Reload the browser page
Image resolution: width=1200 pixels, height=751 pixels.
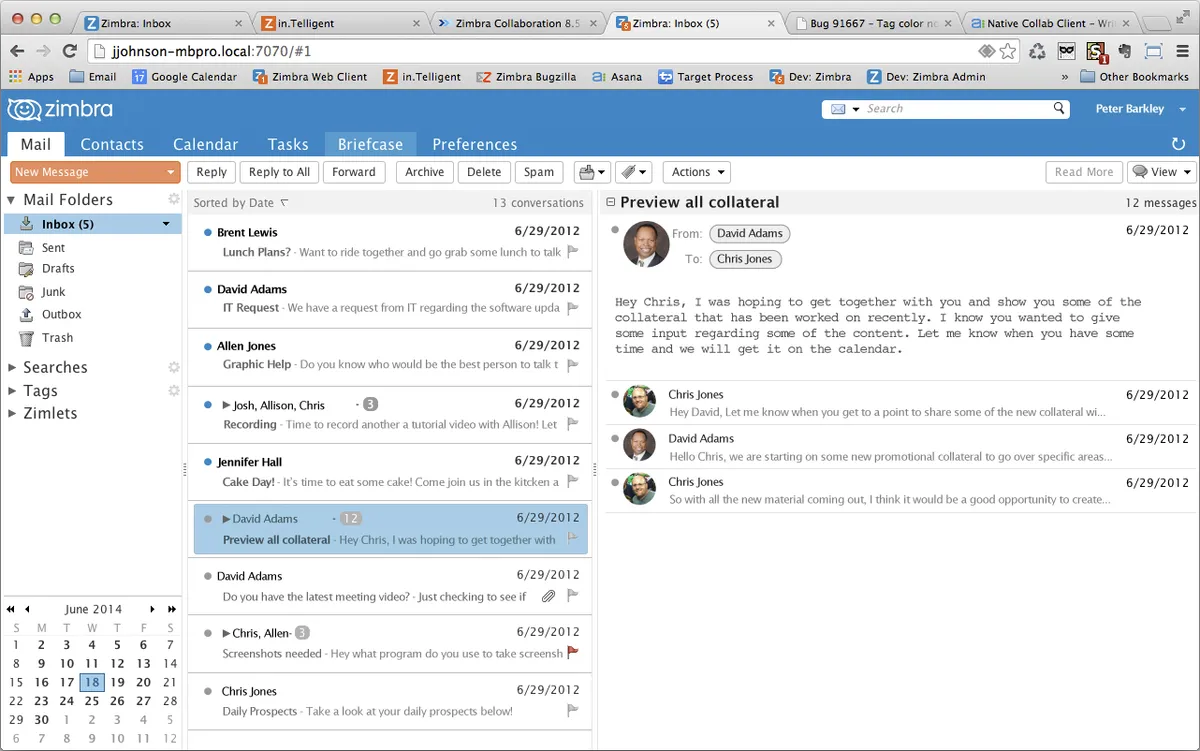coord(69,50)
